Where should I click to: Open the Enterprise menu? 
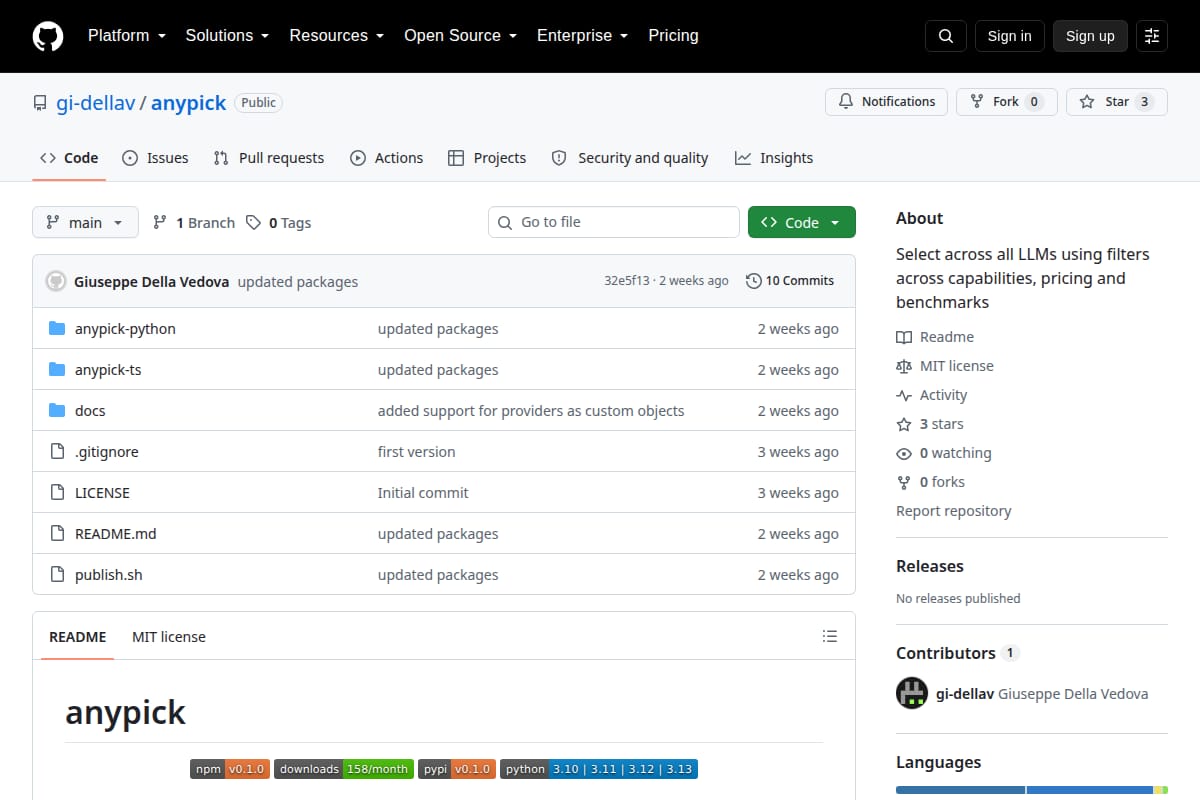coord(582,36)
